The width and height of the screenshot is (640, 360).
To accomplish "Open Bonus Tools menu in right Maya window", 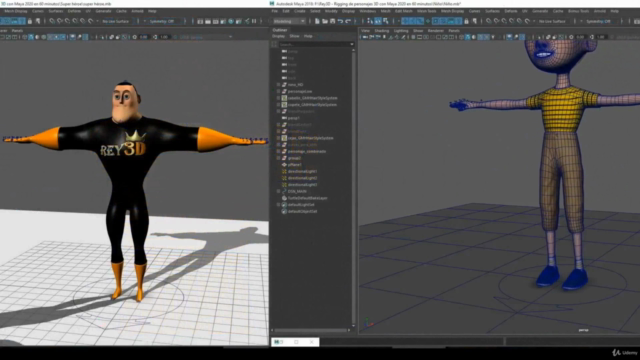I will pos(578,11).
